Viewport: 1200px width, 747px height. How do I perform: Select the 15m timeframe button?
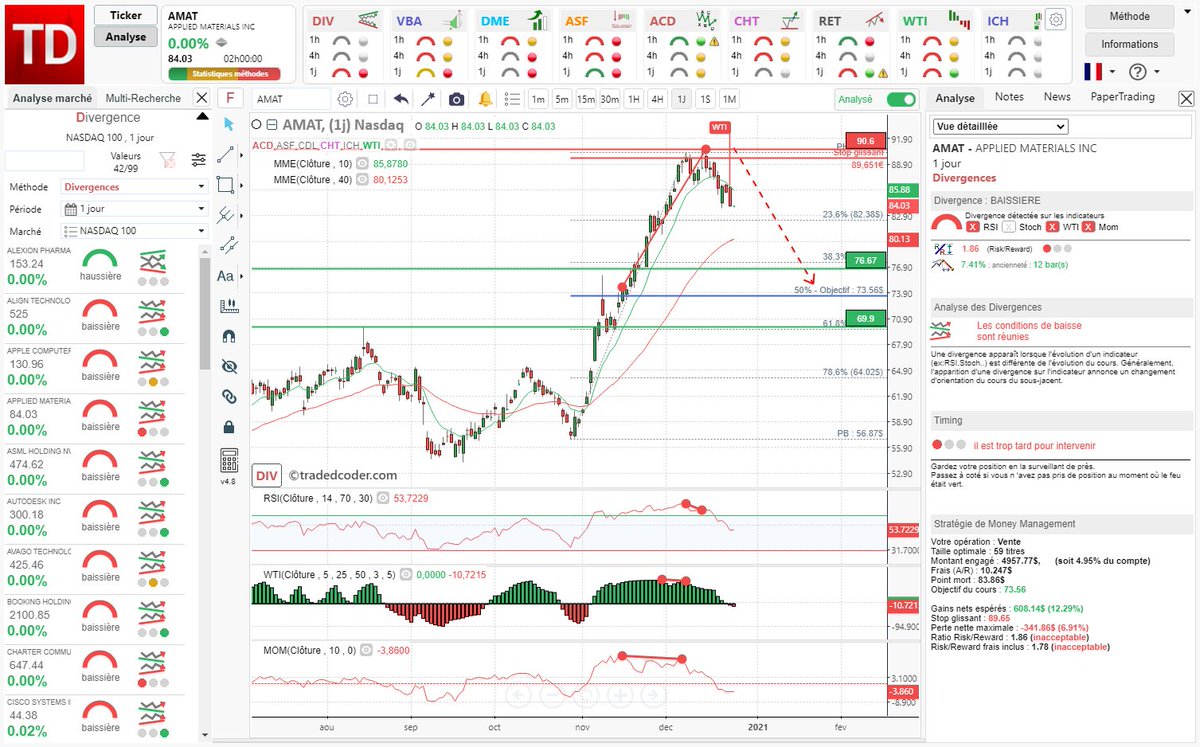point(585,99)
